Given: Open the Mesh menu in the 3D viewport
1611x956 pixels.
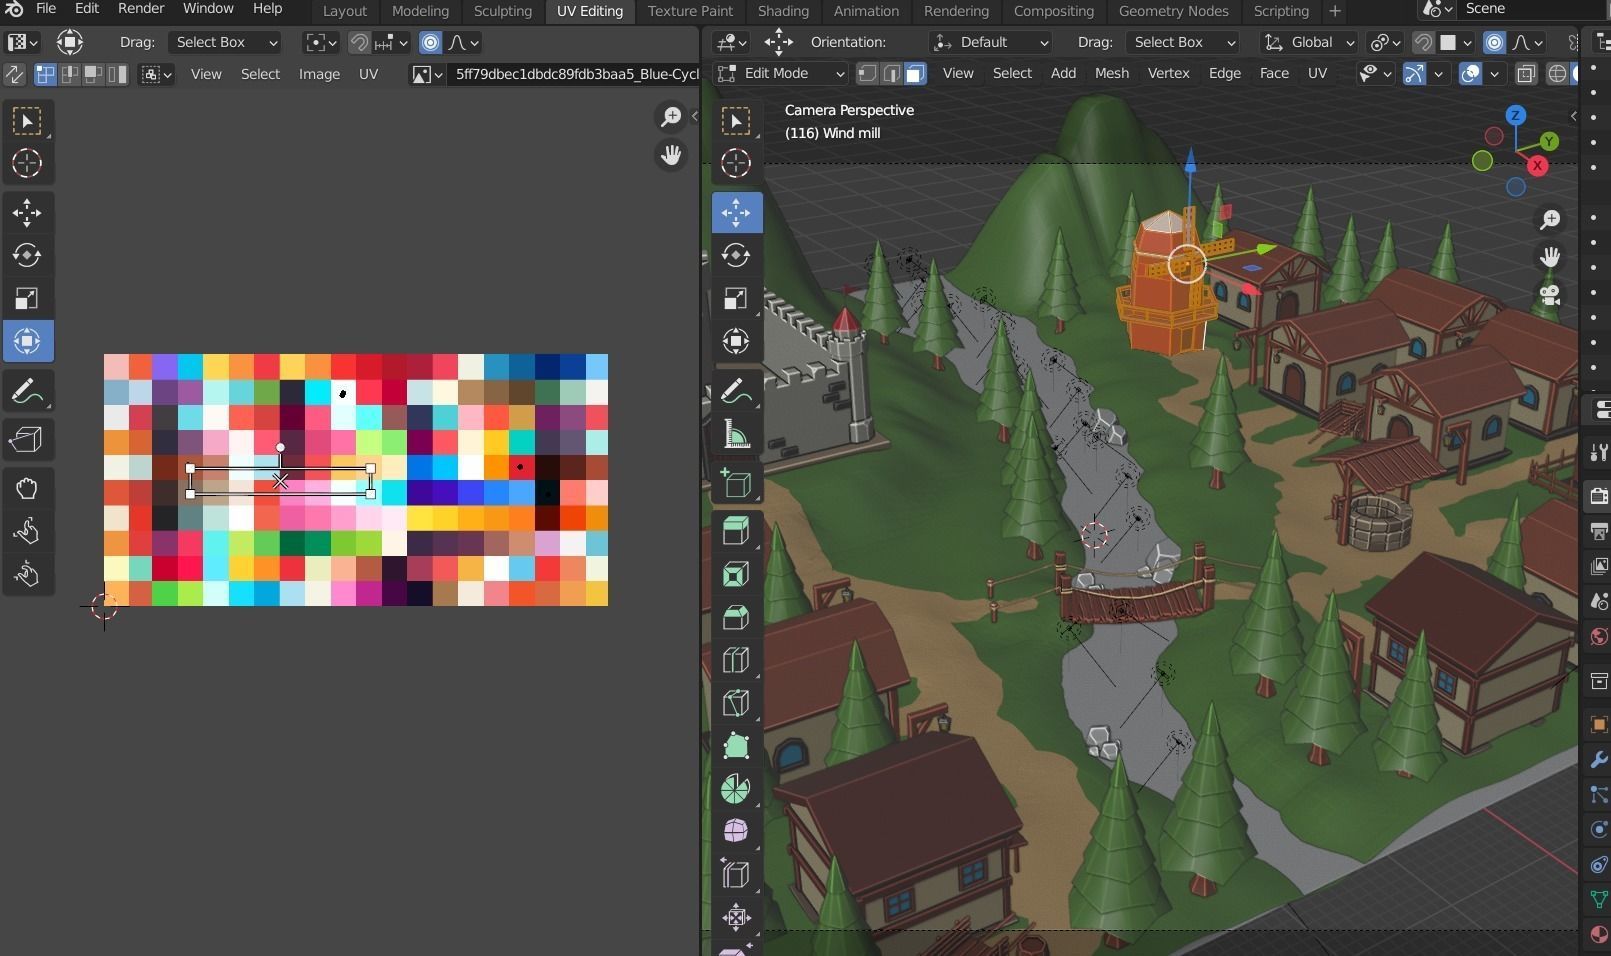Looking at the screenshot, I should pos(1111,74).
